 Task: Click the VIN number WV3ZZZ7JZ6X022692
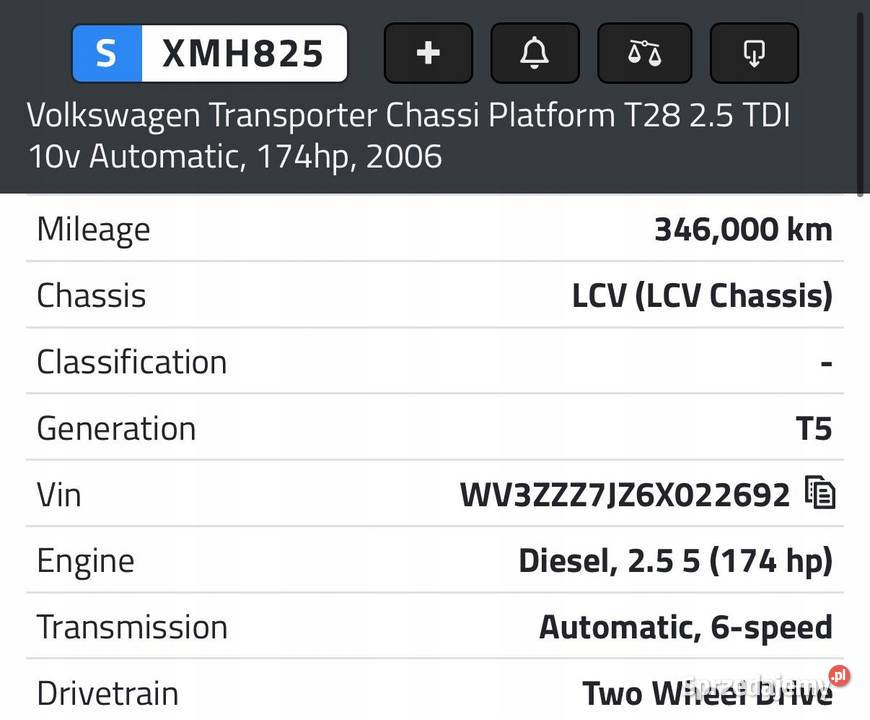tap(625, 495)
